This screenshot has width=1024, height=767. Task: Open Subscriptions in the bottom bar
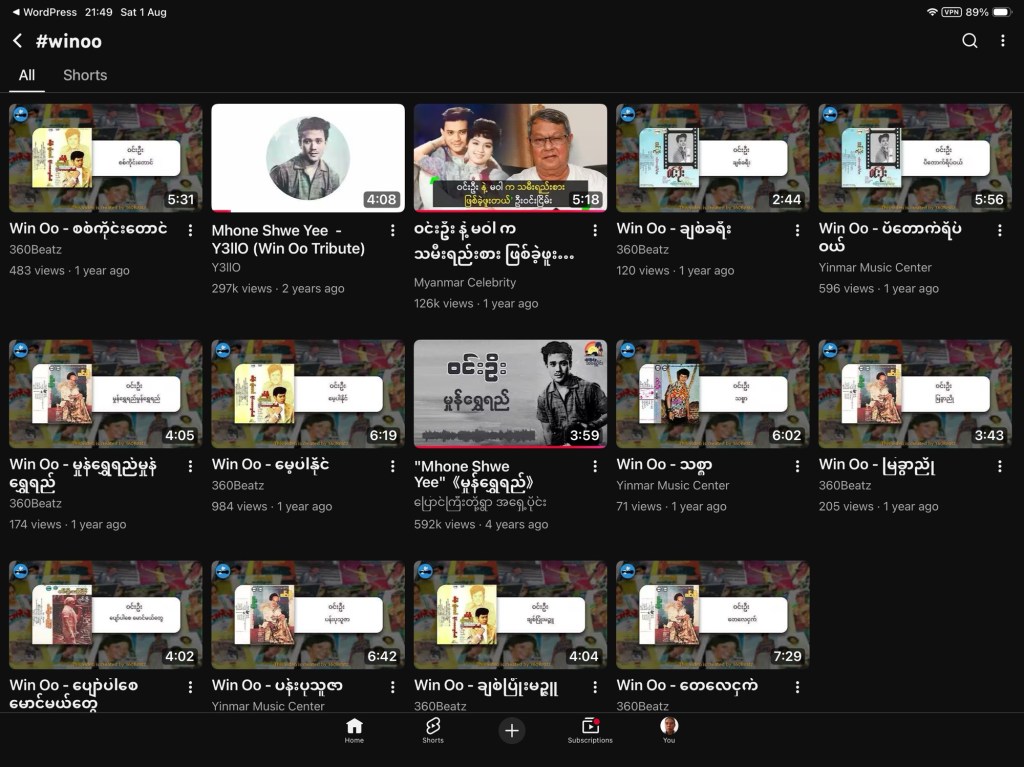(x=590, y=730)
